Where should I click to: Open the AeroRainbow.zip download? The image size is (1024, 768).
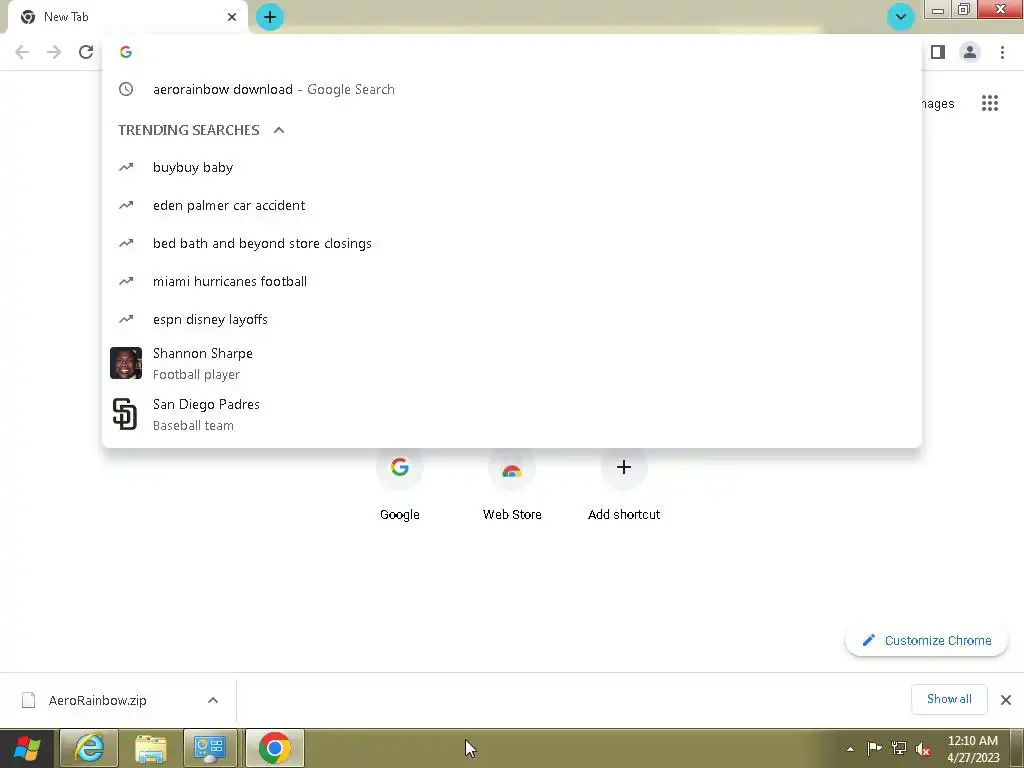[97, 701]
